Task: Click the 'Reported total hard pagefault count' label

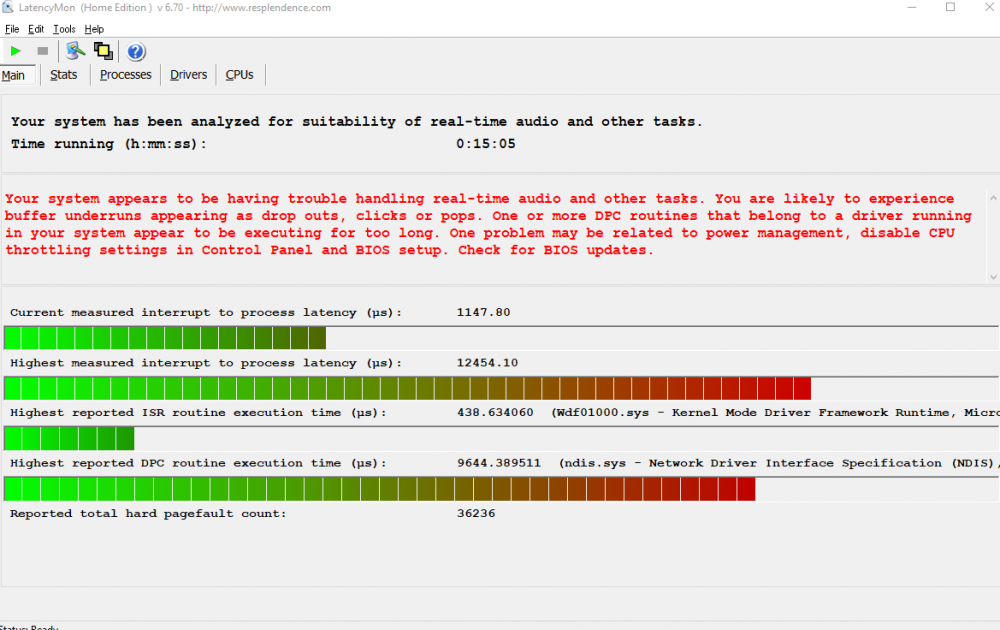Action: pos(148,513)
